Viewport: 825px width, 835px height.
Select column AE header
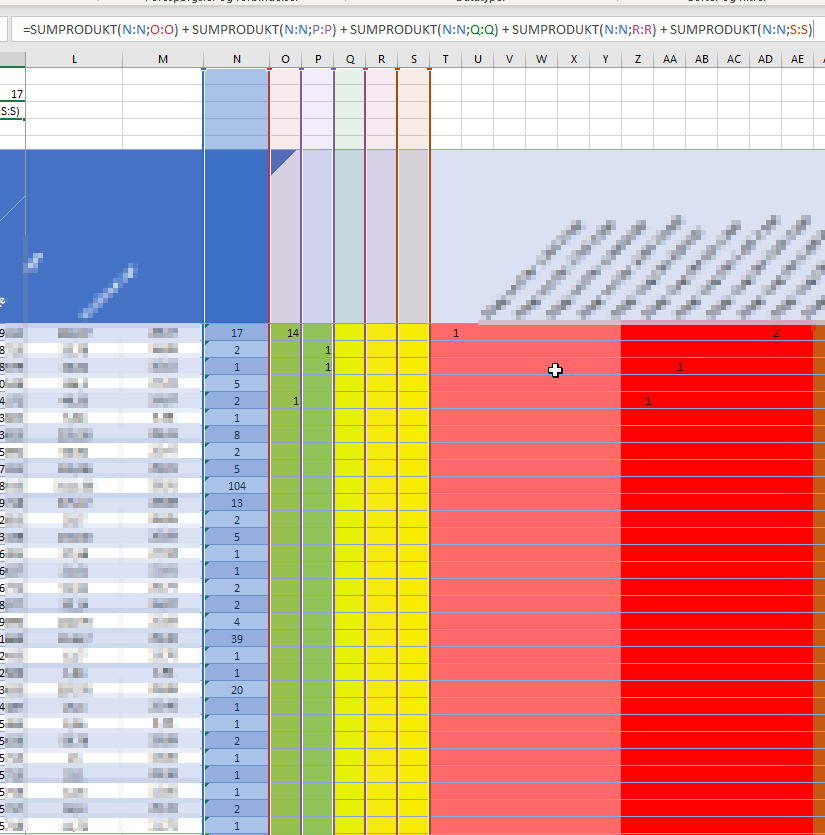pyautogui.click(x=797, y=60)
